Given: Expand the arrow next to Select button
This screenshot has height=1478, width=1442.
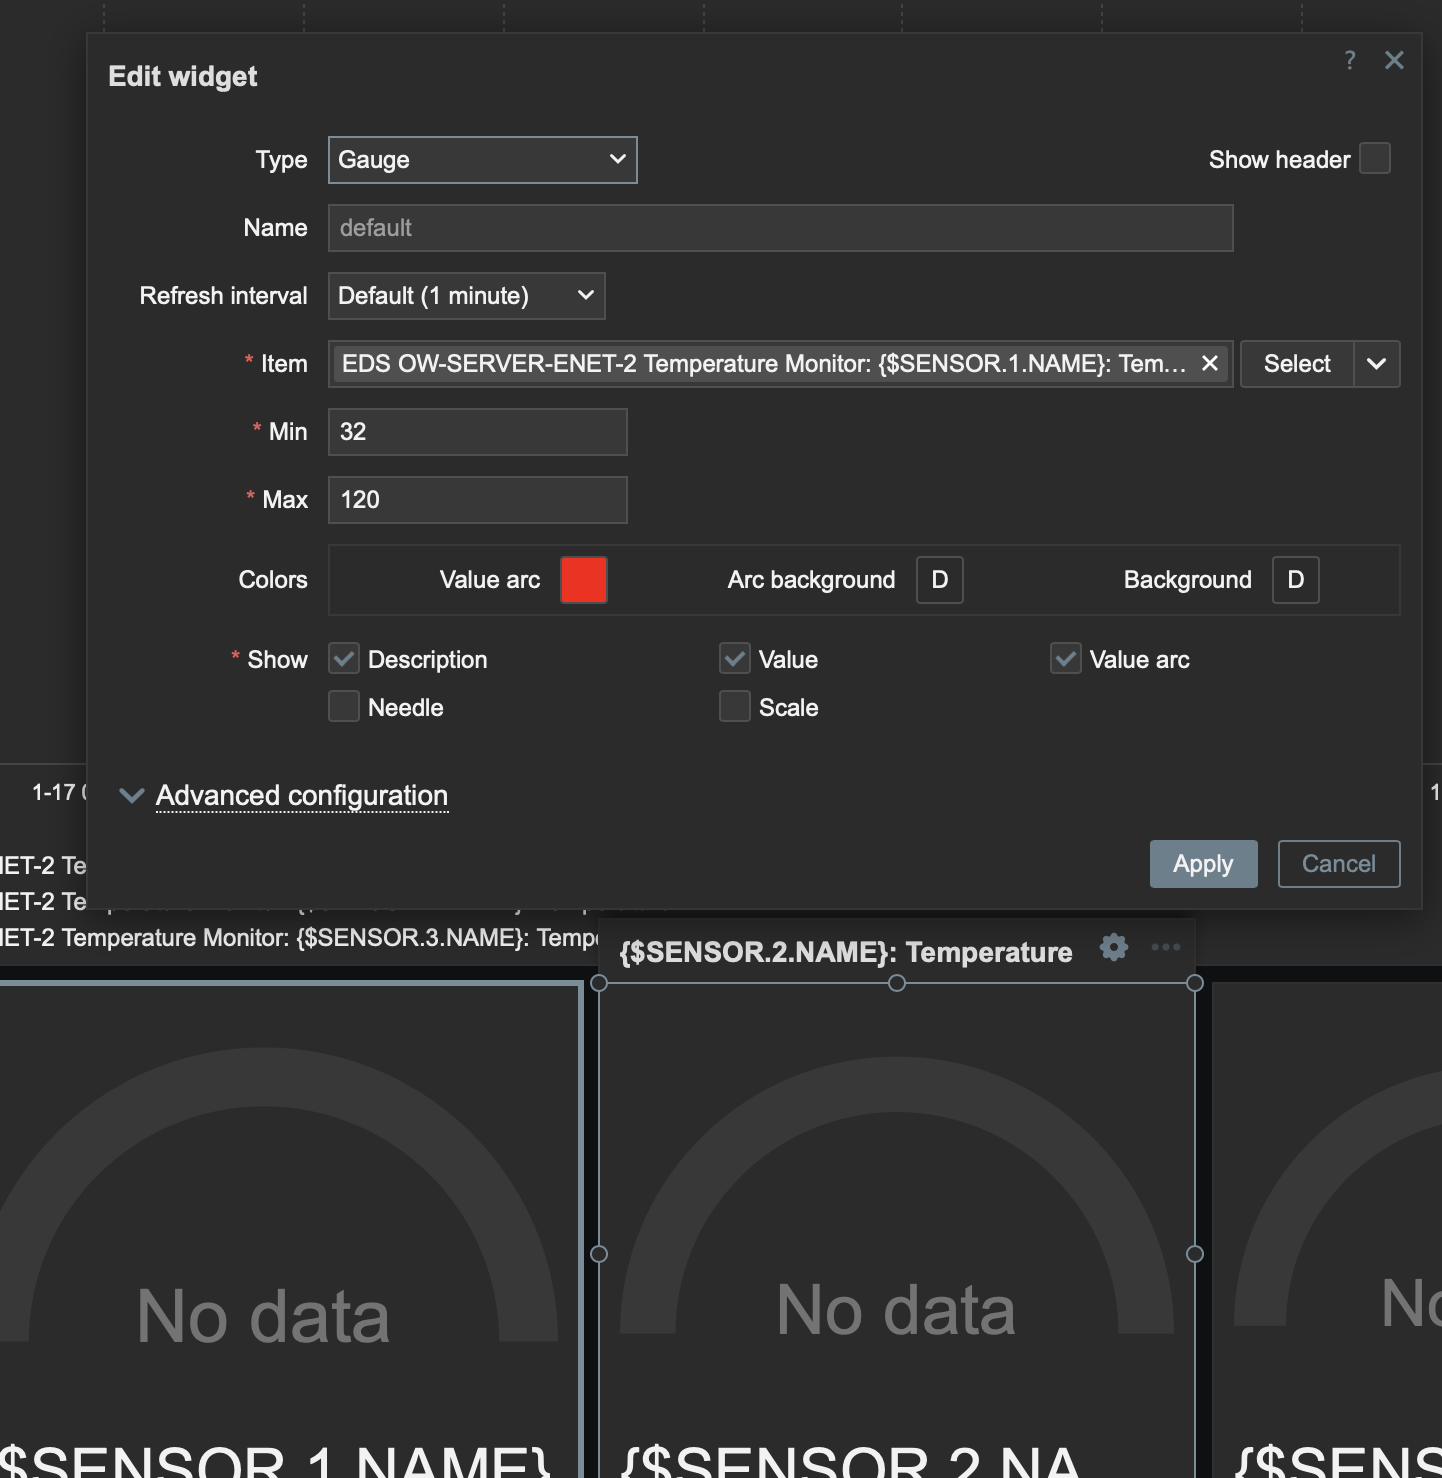Looking at the screenshot, I should 1376,364.
